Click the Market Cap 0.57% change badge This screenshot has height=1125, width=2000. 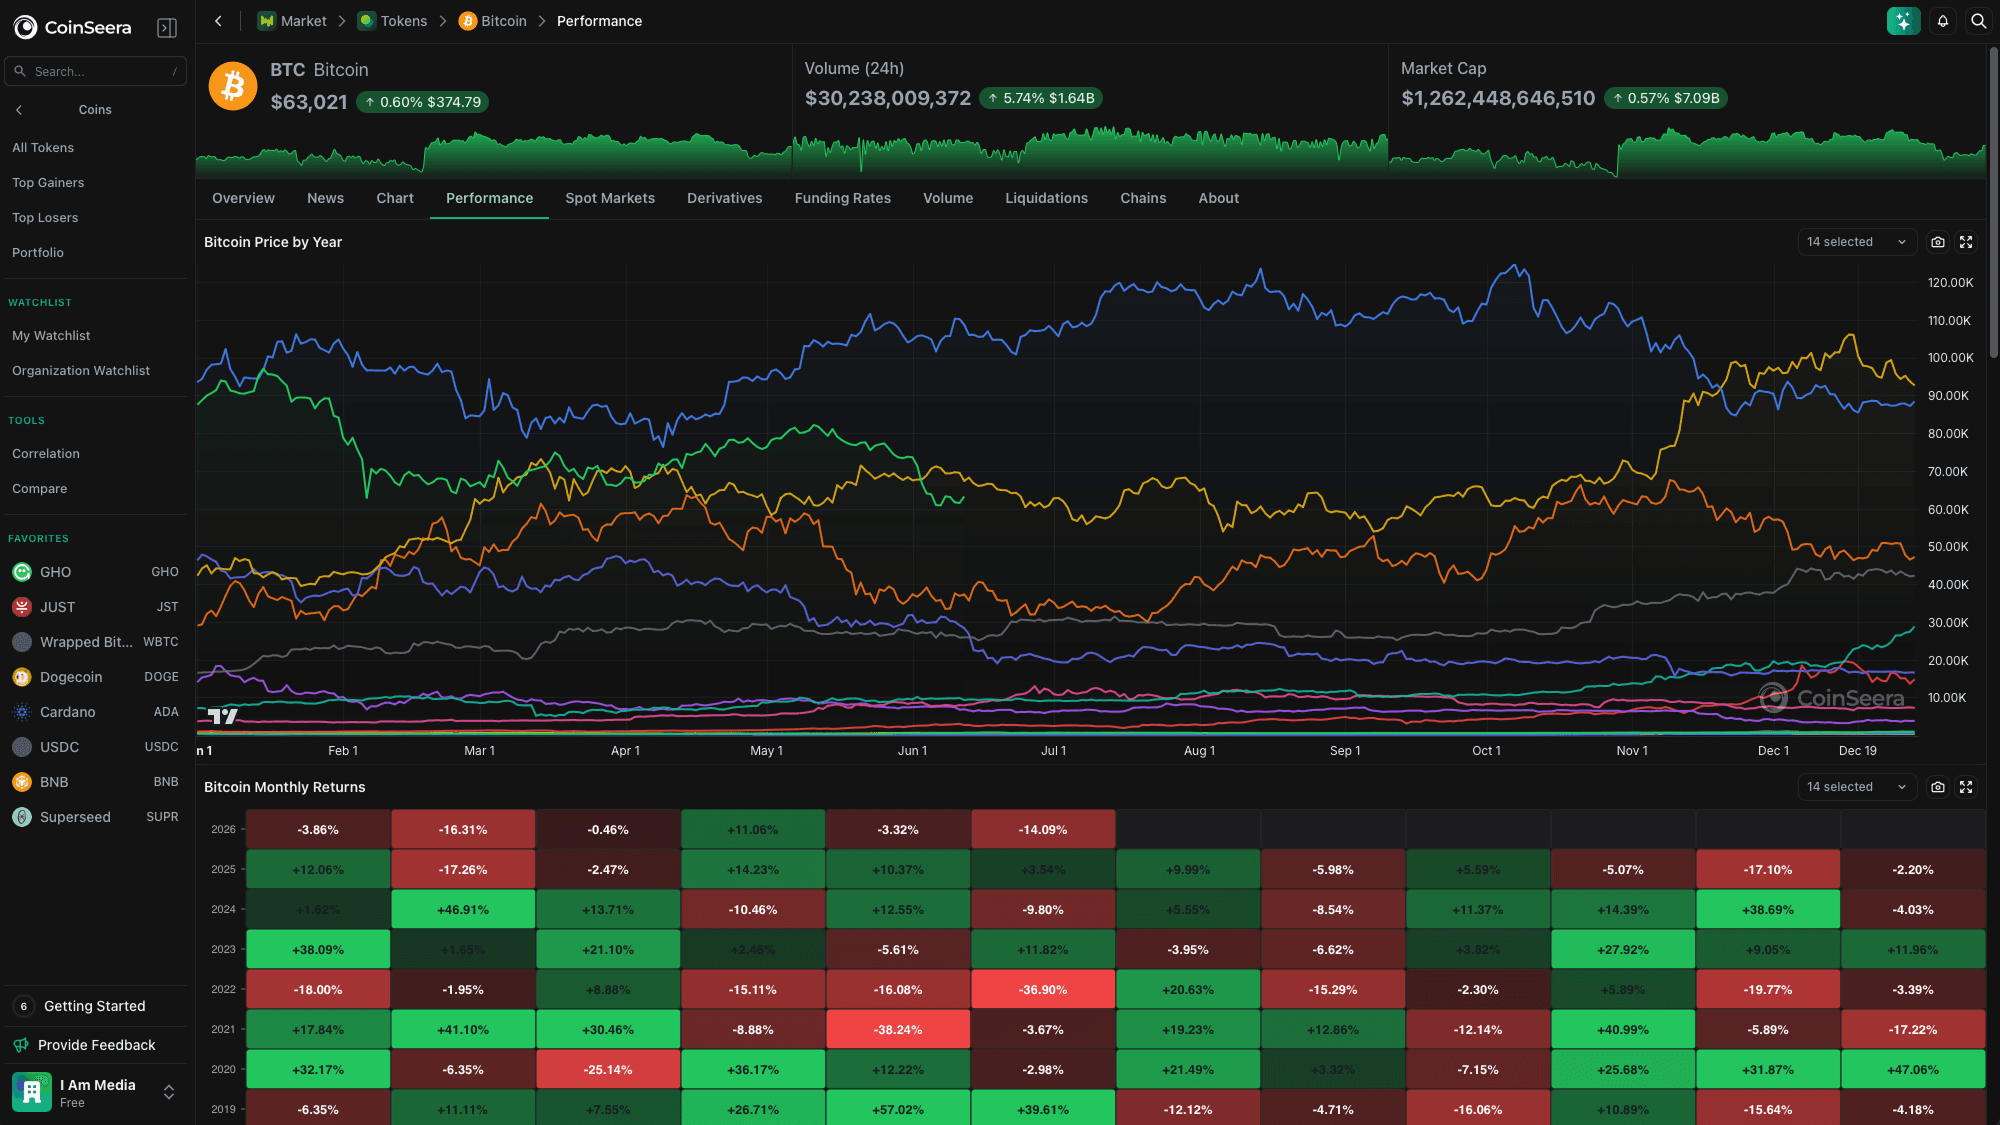point(1665,98)
